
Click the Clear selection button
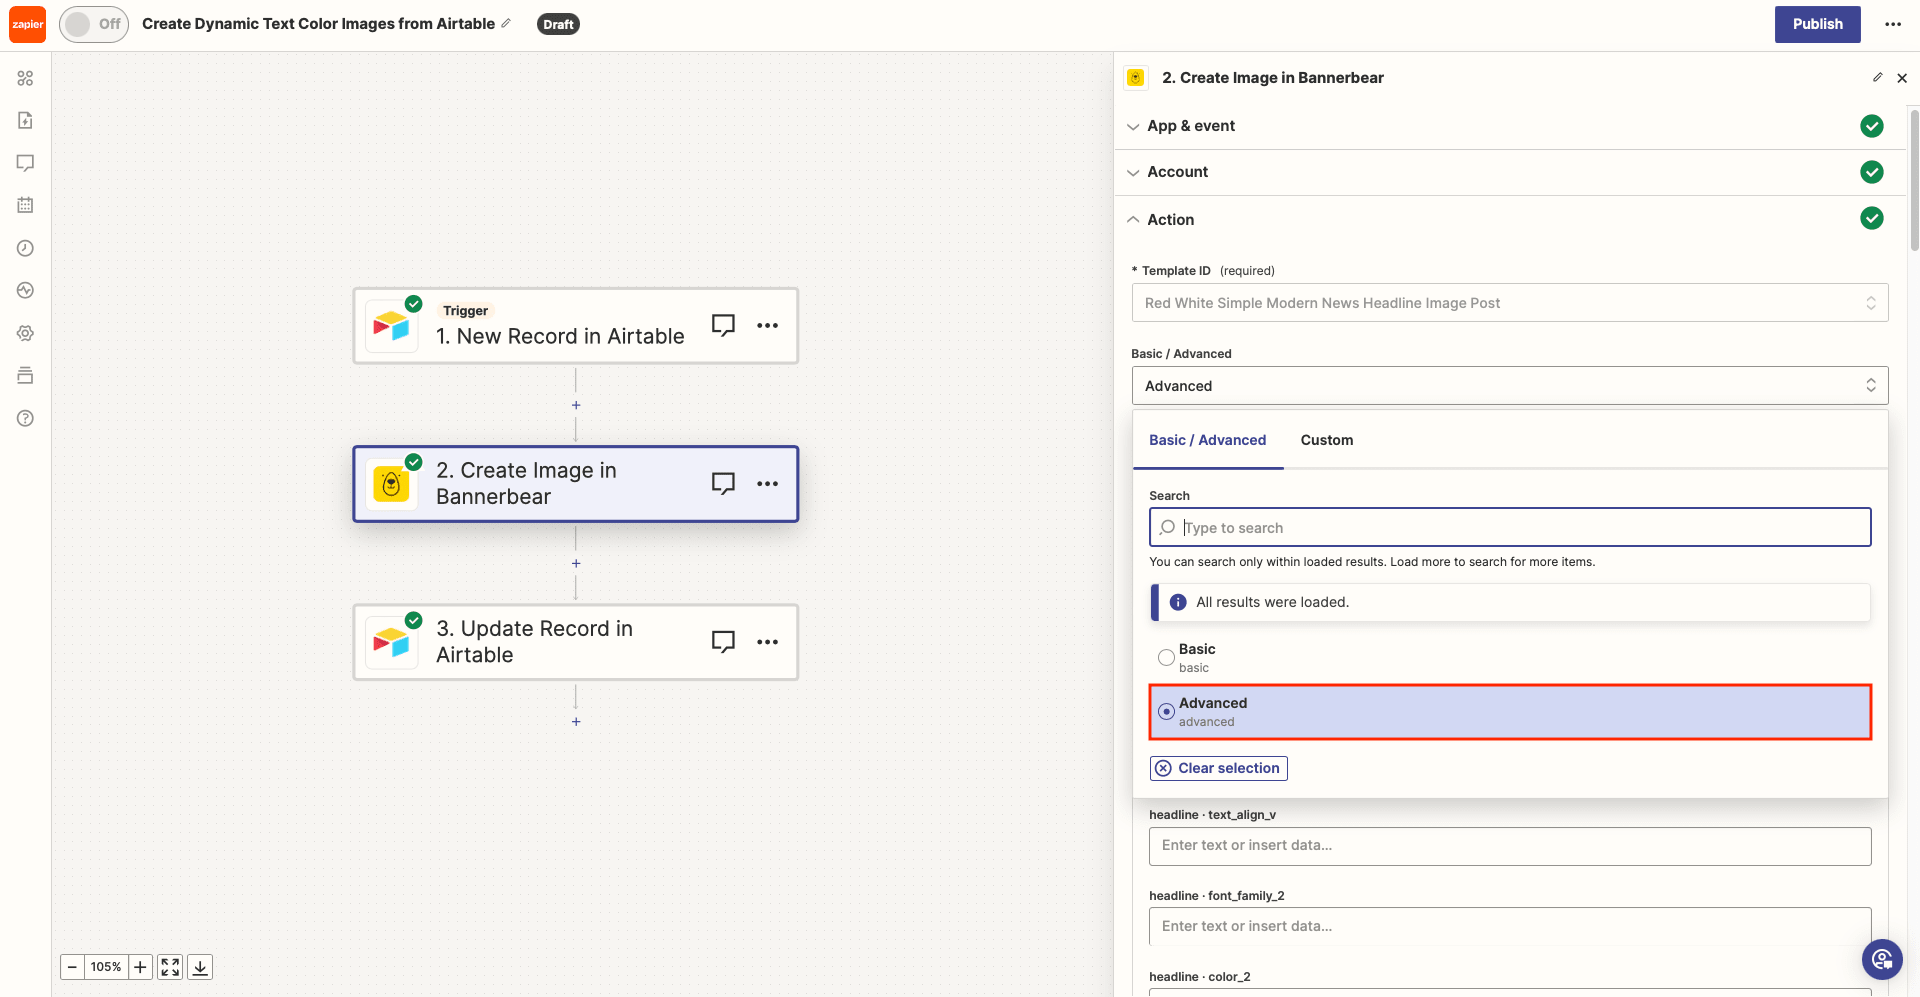pos(1217,768)
